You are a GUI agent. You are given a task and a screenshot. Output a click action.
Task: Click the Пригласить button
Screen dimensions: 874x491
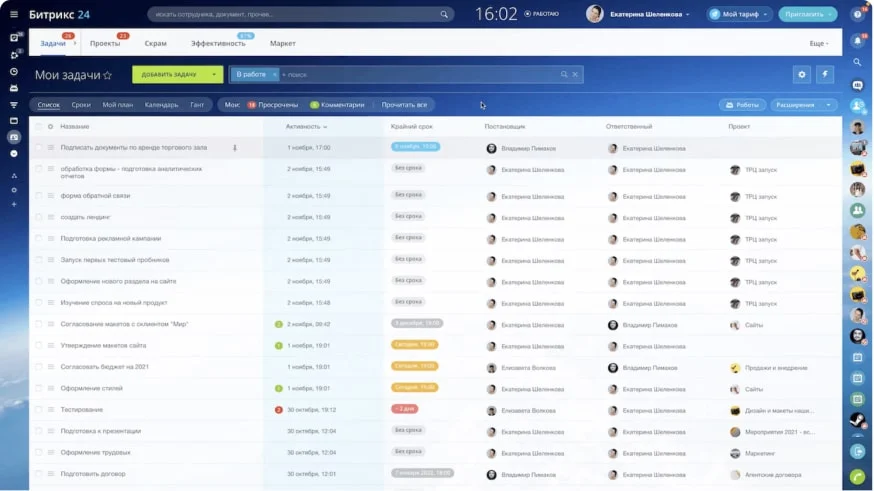(808, 14)
